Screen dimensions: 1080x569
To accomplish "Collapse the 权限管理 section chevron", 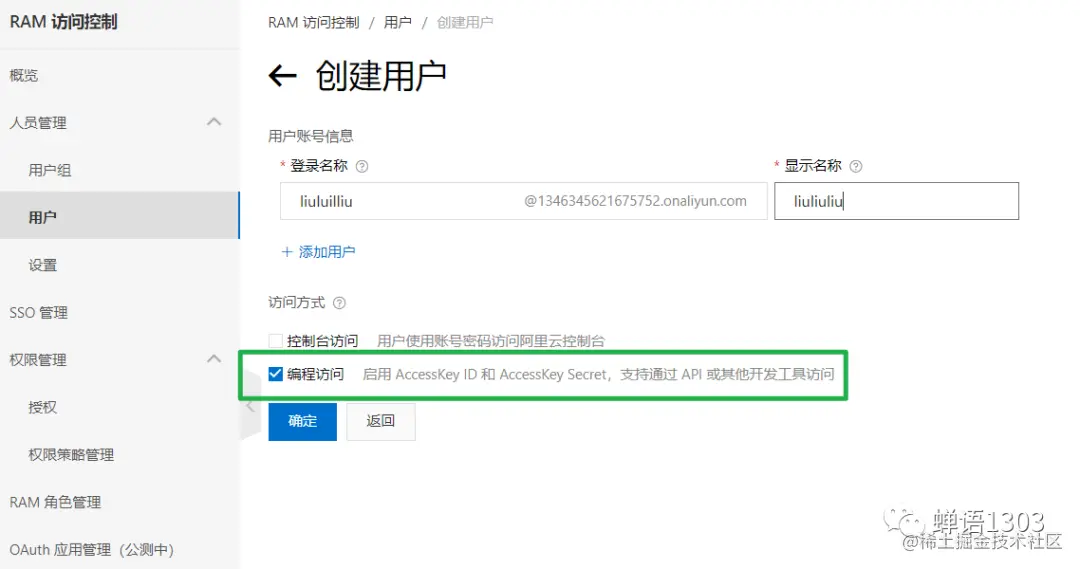I will (214, 359).
